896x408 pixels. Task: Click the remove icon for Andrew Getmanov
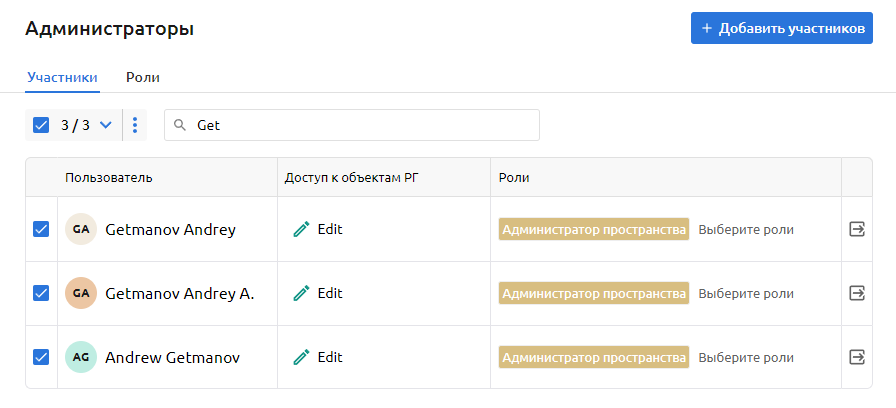pos(856,357)
